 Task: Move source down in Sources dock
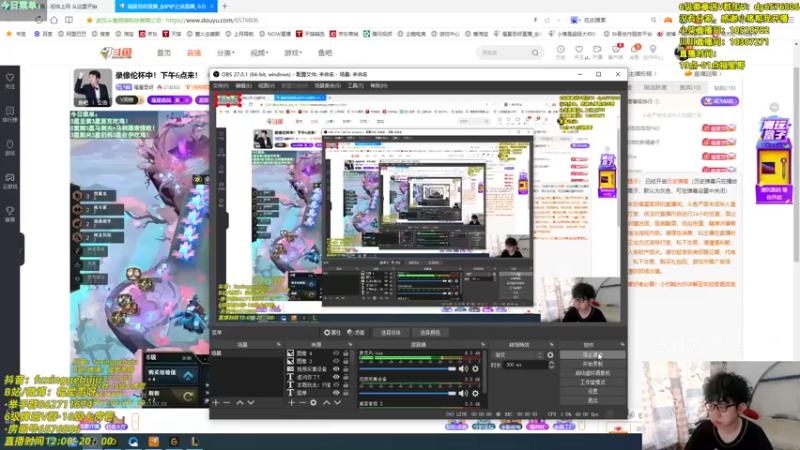337,403
